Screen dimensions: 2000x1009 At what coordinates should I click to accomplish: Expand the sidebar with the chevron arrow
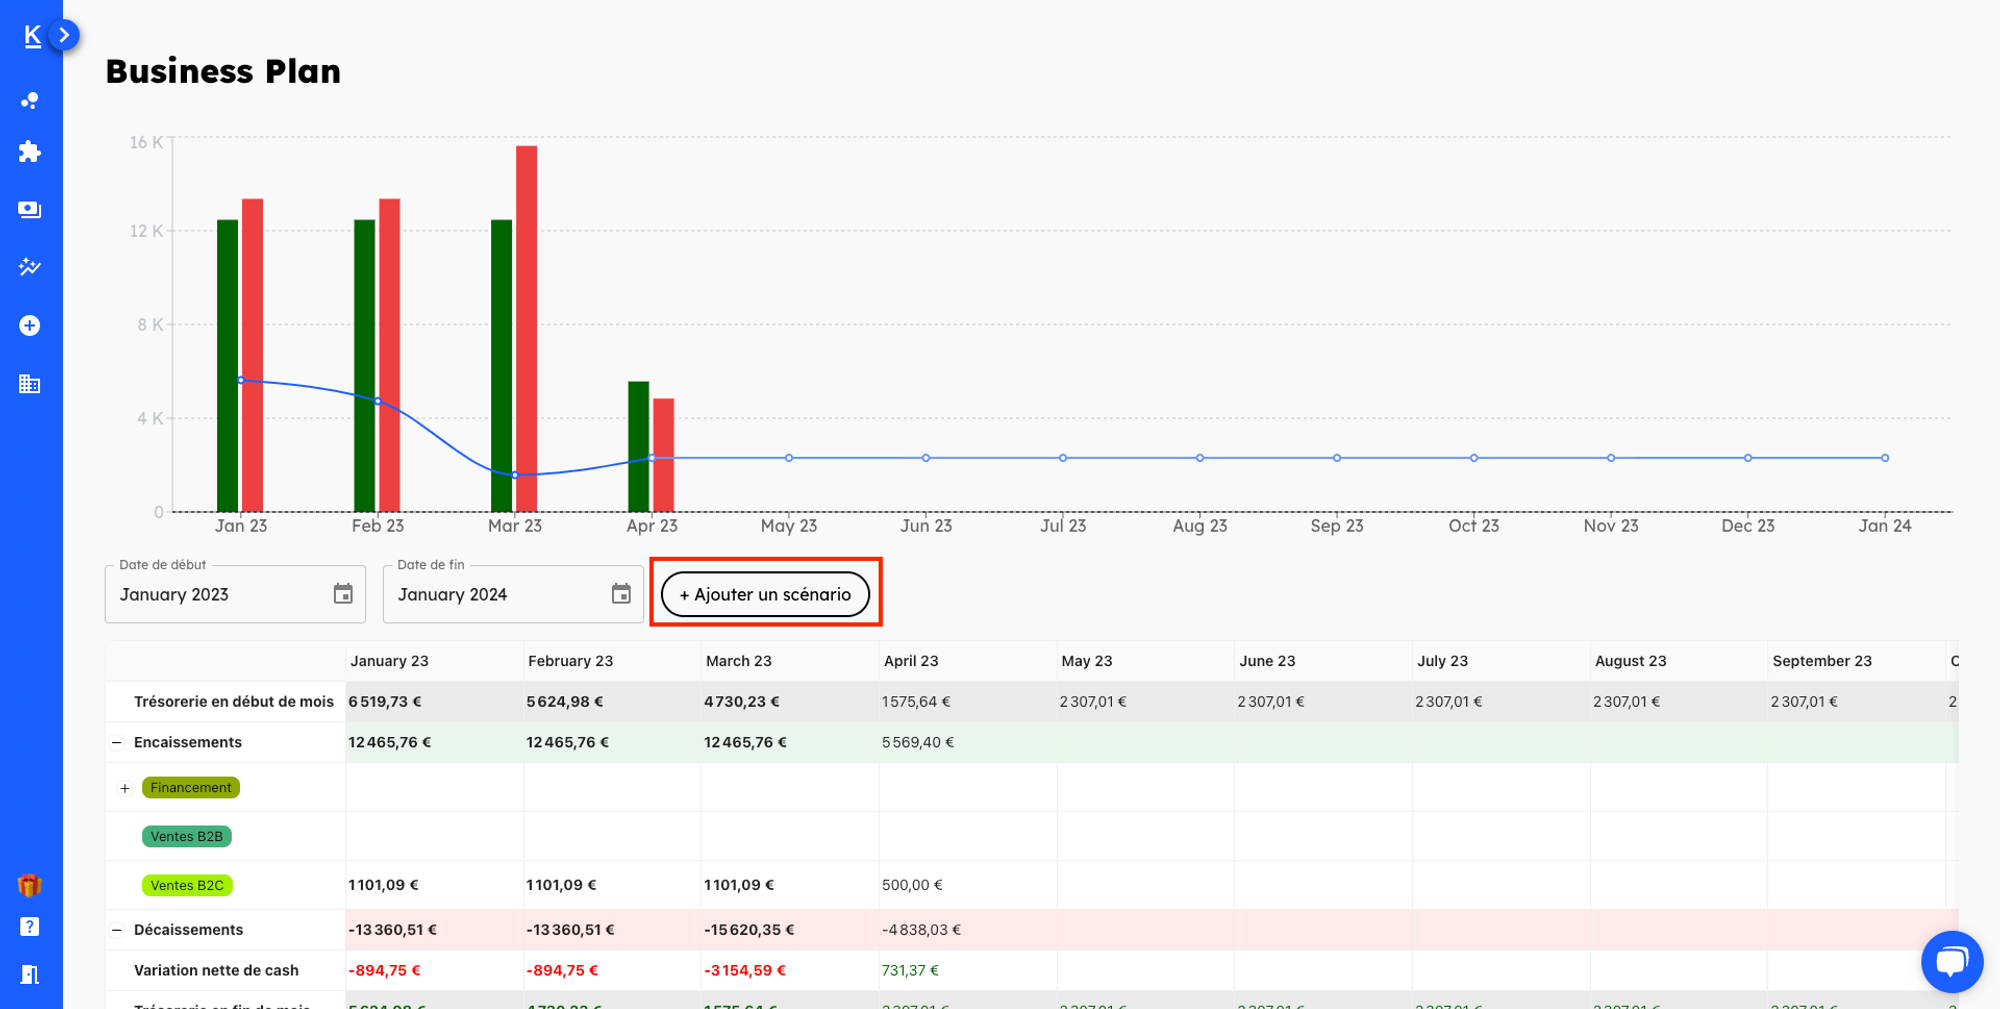pos(64,35)
